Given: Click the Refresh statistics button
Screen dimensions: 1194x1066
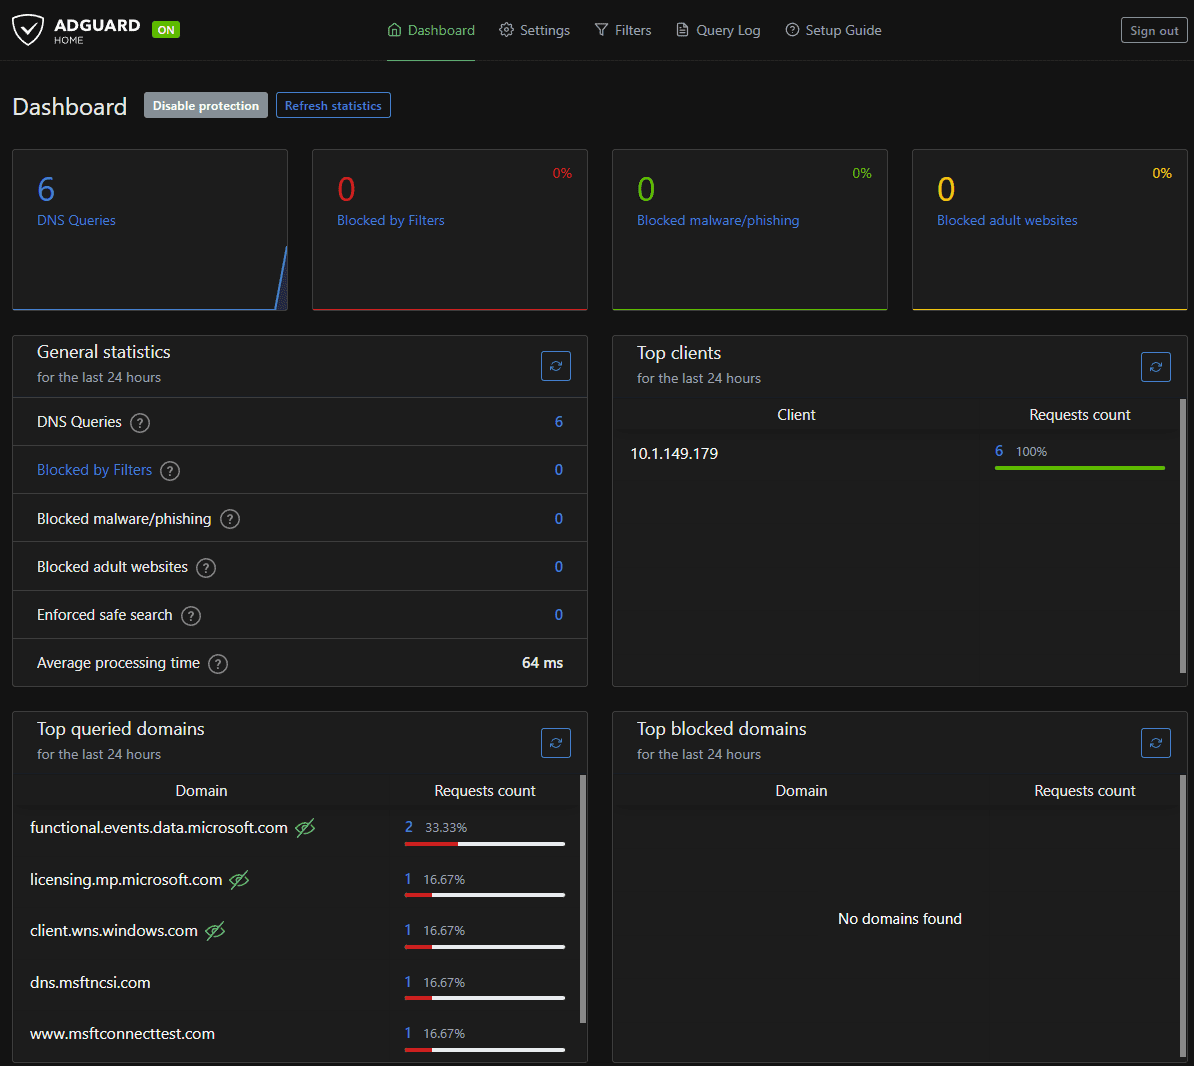Looking at the screenshot, I should pos(333,105).
